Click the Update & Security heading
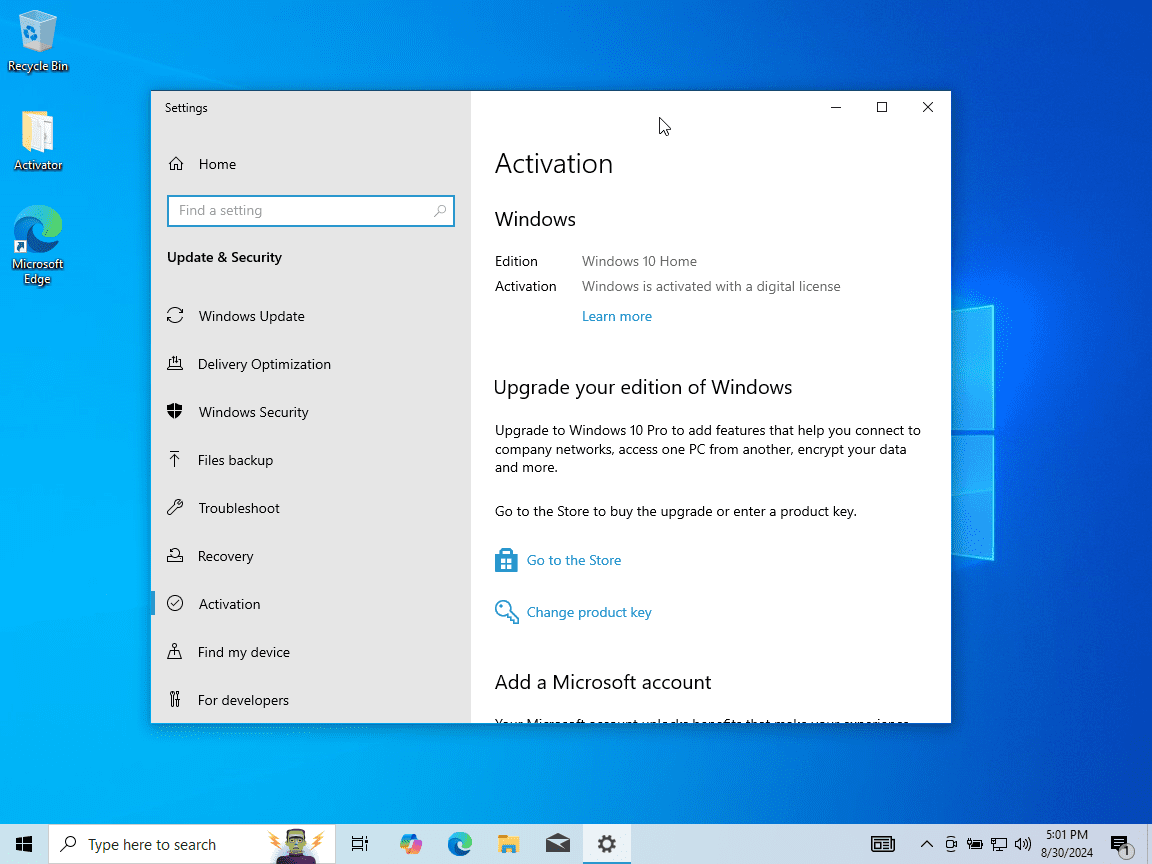Image resolution: width=1152 pixels, height=864 pixels. (224, 257)
